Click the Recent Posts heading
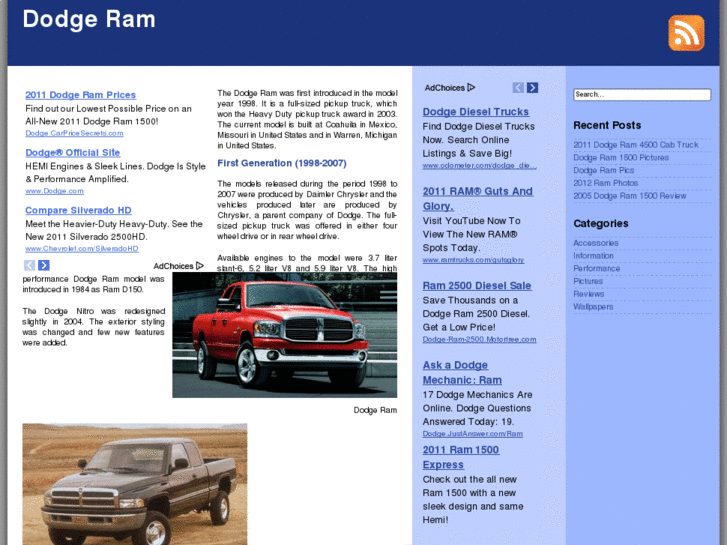The height and width of the screenshot is (545, 727). pyautogui.click(x=607, y=125)
